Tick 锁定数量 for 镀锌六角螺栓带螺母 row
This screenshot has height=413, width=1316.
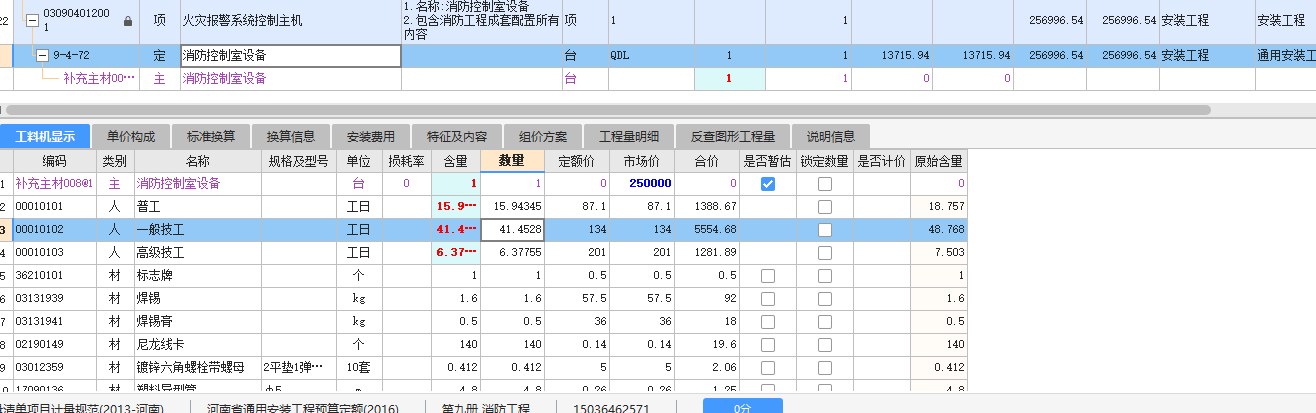click(x=825, y=368)
